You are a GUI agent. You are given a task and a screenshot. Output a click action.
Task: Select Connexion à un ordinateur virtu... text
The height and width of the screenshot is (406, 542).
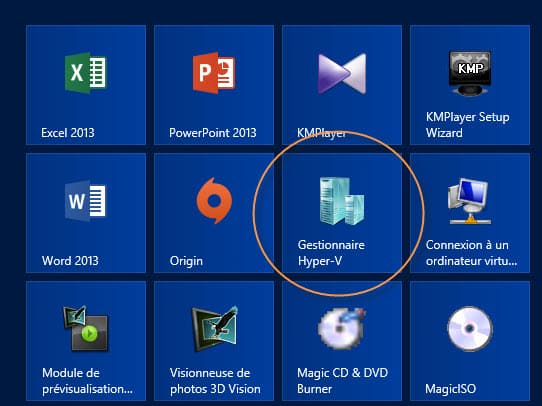tap(471, 253)
